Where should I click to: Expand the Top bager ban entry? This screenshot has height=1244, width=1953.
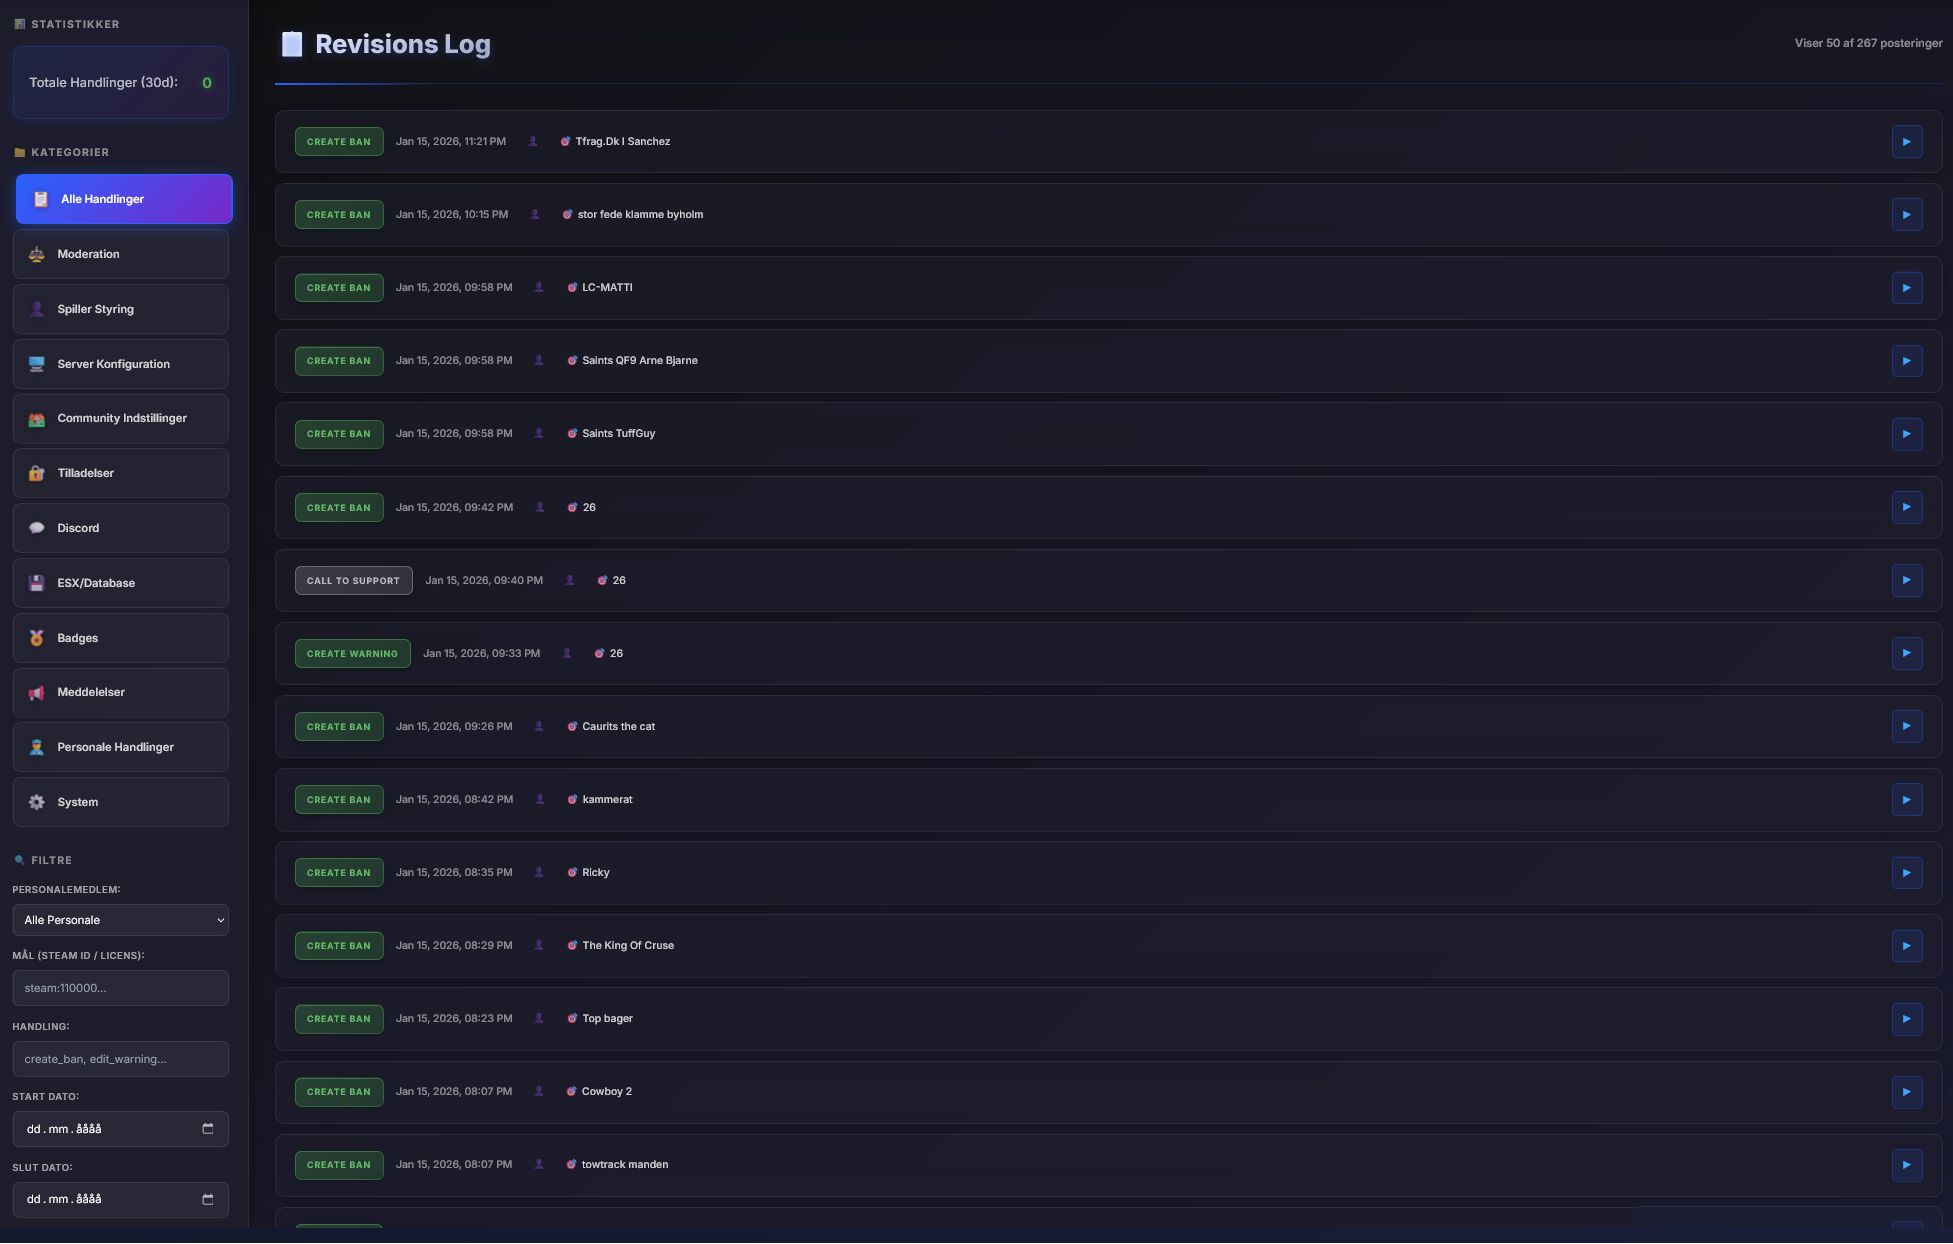[x=1907, y=1019]
